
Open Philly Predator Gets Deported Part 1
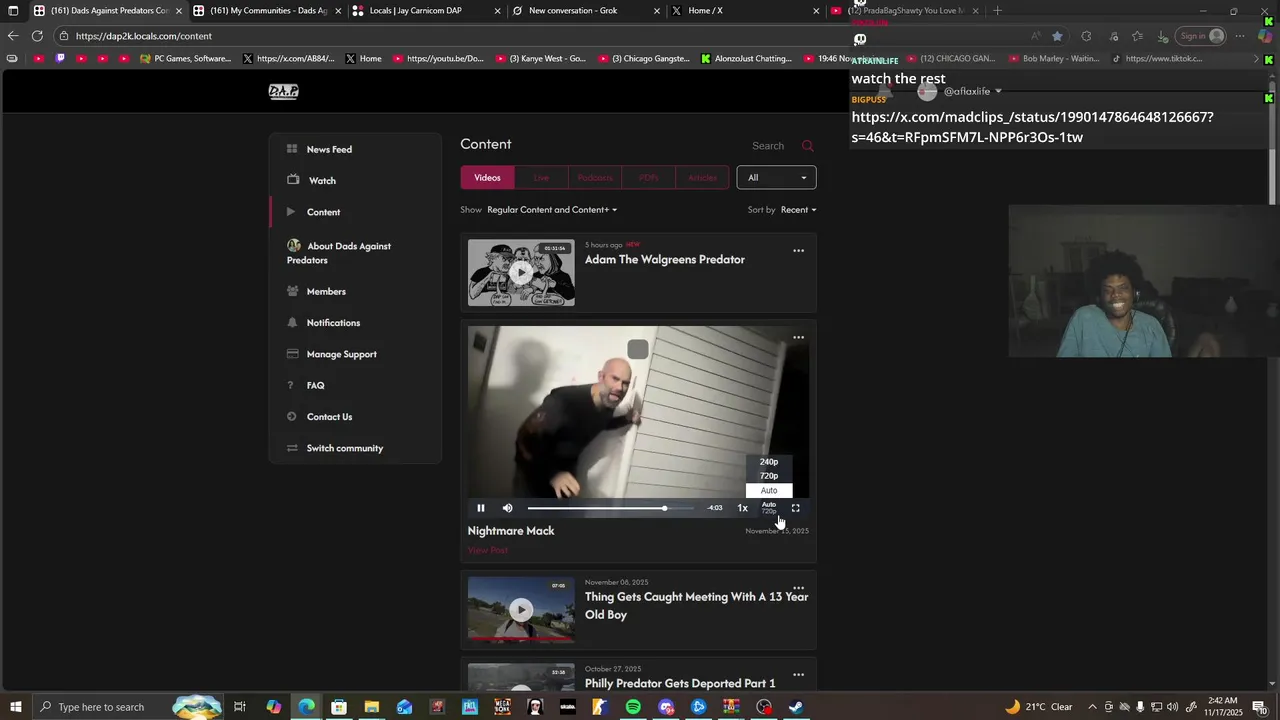click(680, 684)
